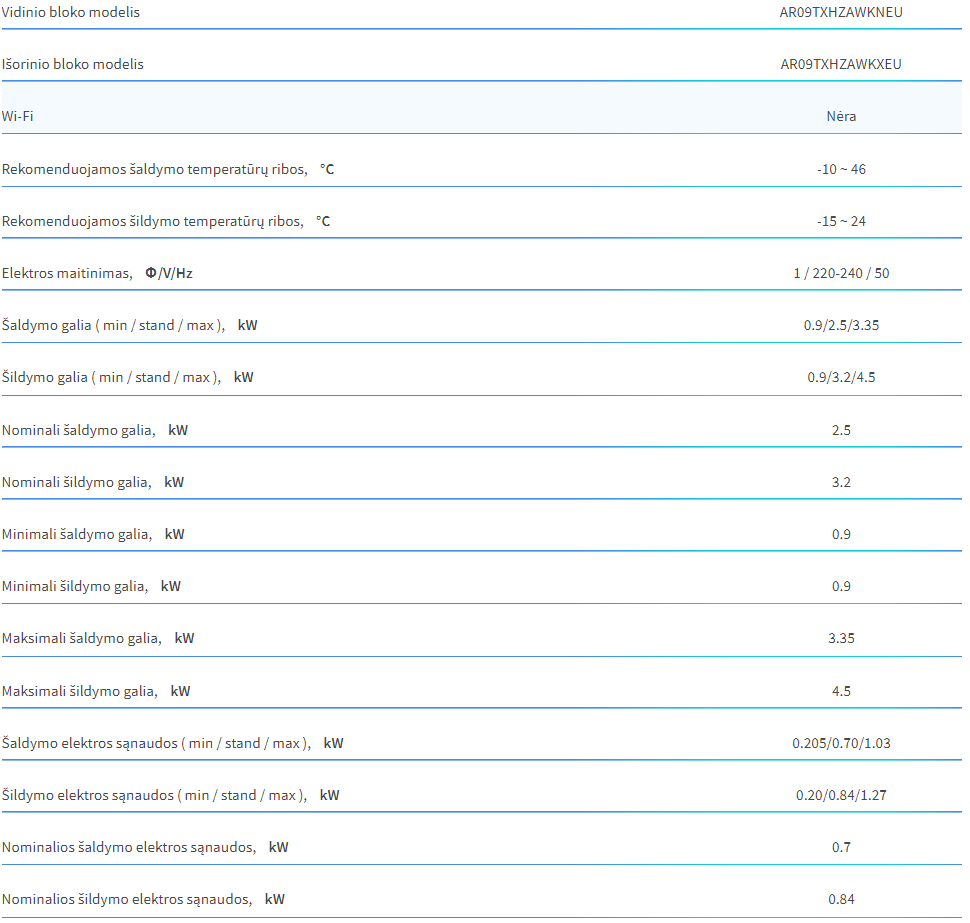
Task: Click indoor unit model AR09TXHZAWKNEU
Action: [x=841, y=12]
